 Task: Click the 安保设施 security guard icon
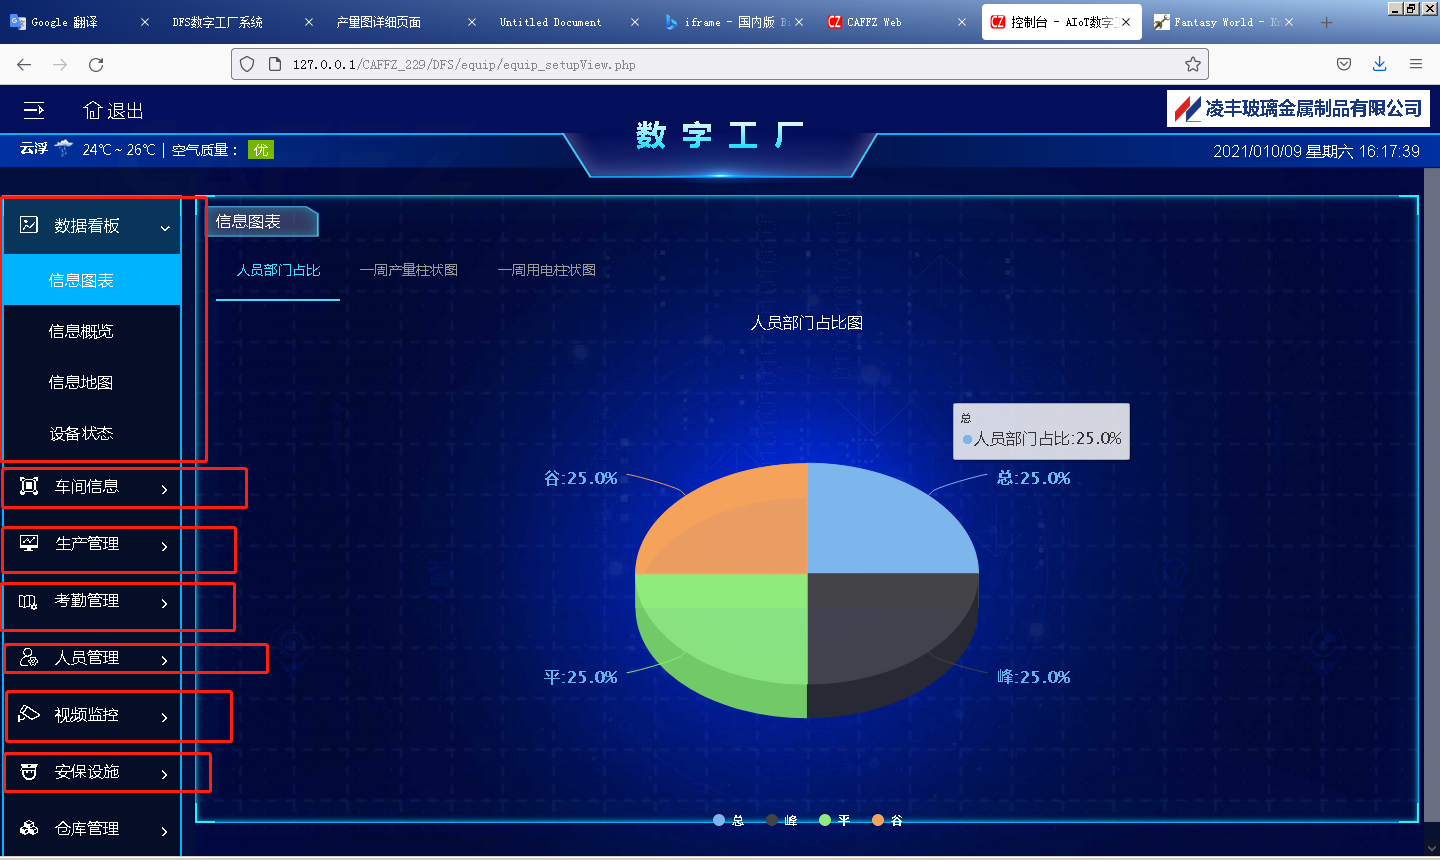[x=27, y=771]
